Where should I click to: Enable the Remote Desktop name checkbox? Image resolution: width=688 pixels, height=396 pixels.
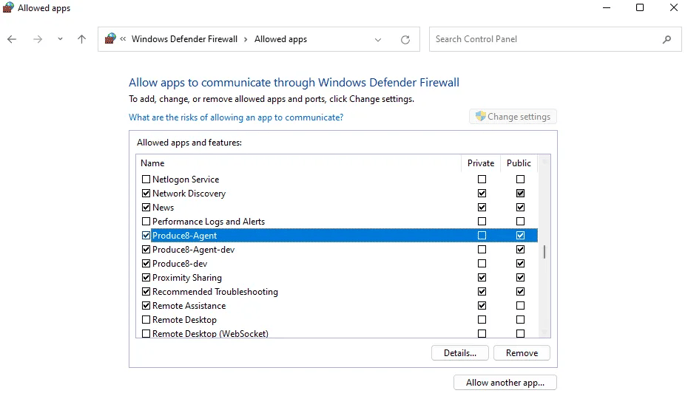146,320
